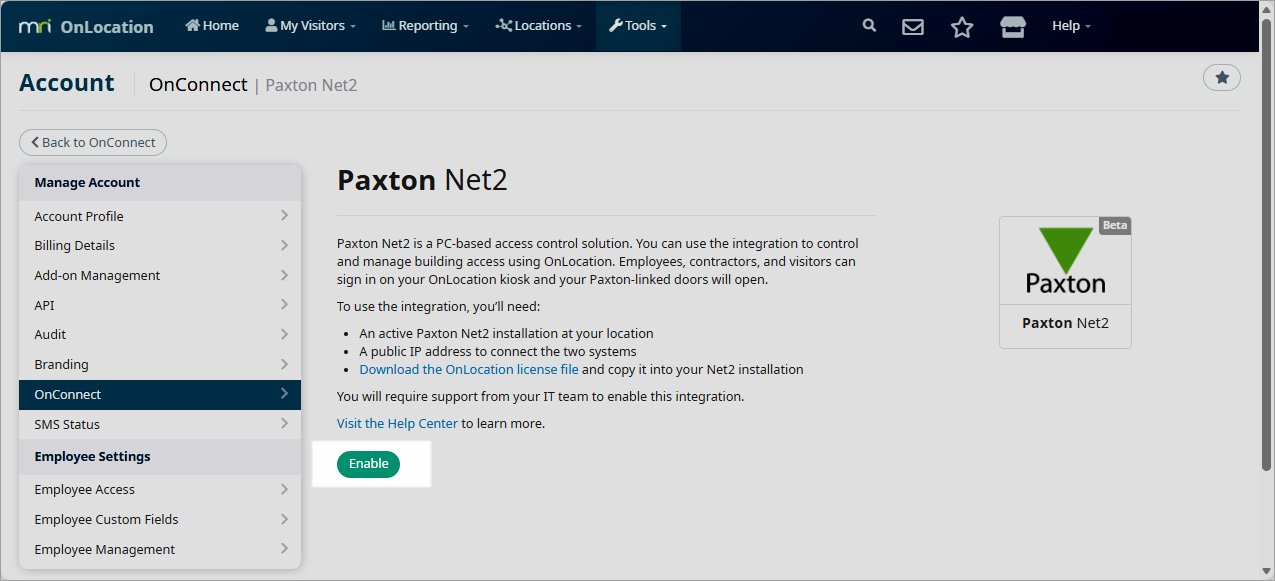Open the storefront marketplace icon
1275x581 pixels.
1013,27
